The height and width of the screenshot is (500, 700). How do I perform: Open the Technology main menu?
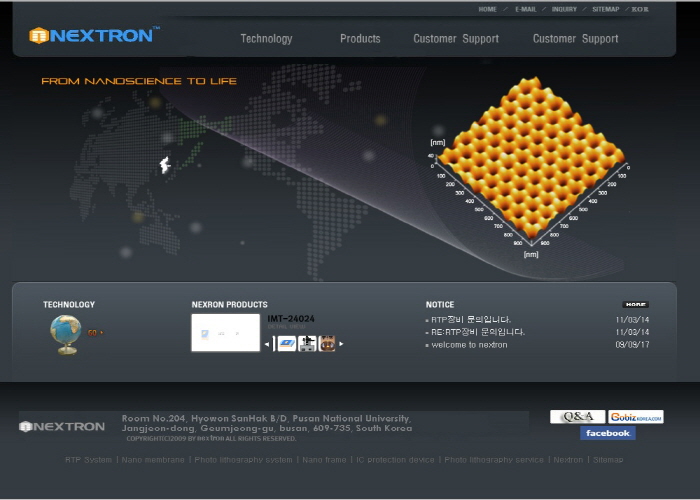(267, 39)
